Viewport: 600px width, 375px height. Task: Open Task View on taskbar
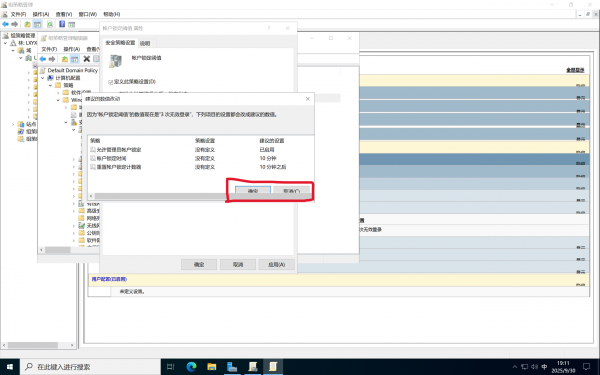(170, 367)
